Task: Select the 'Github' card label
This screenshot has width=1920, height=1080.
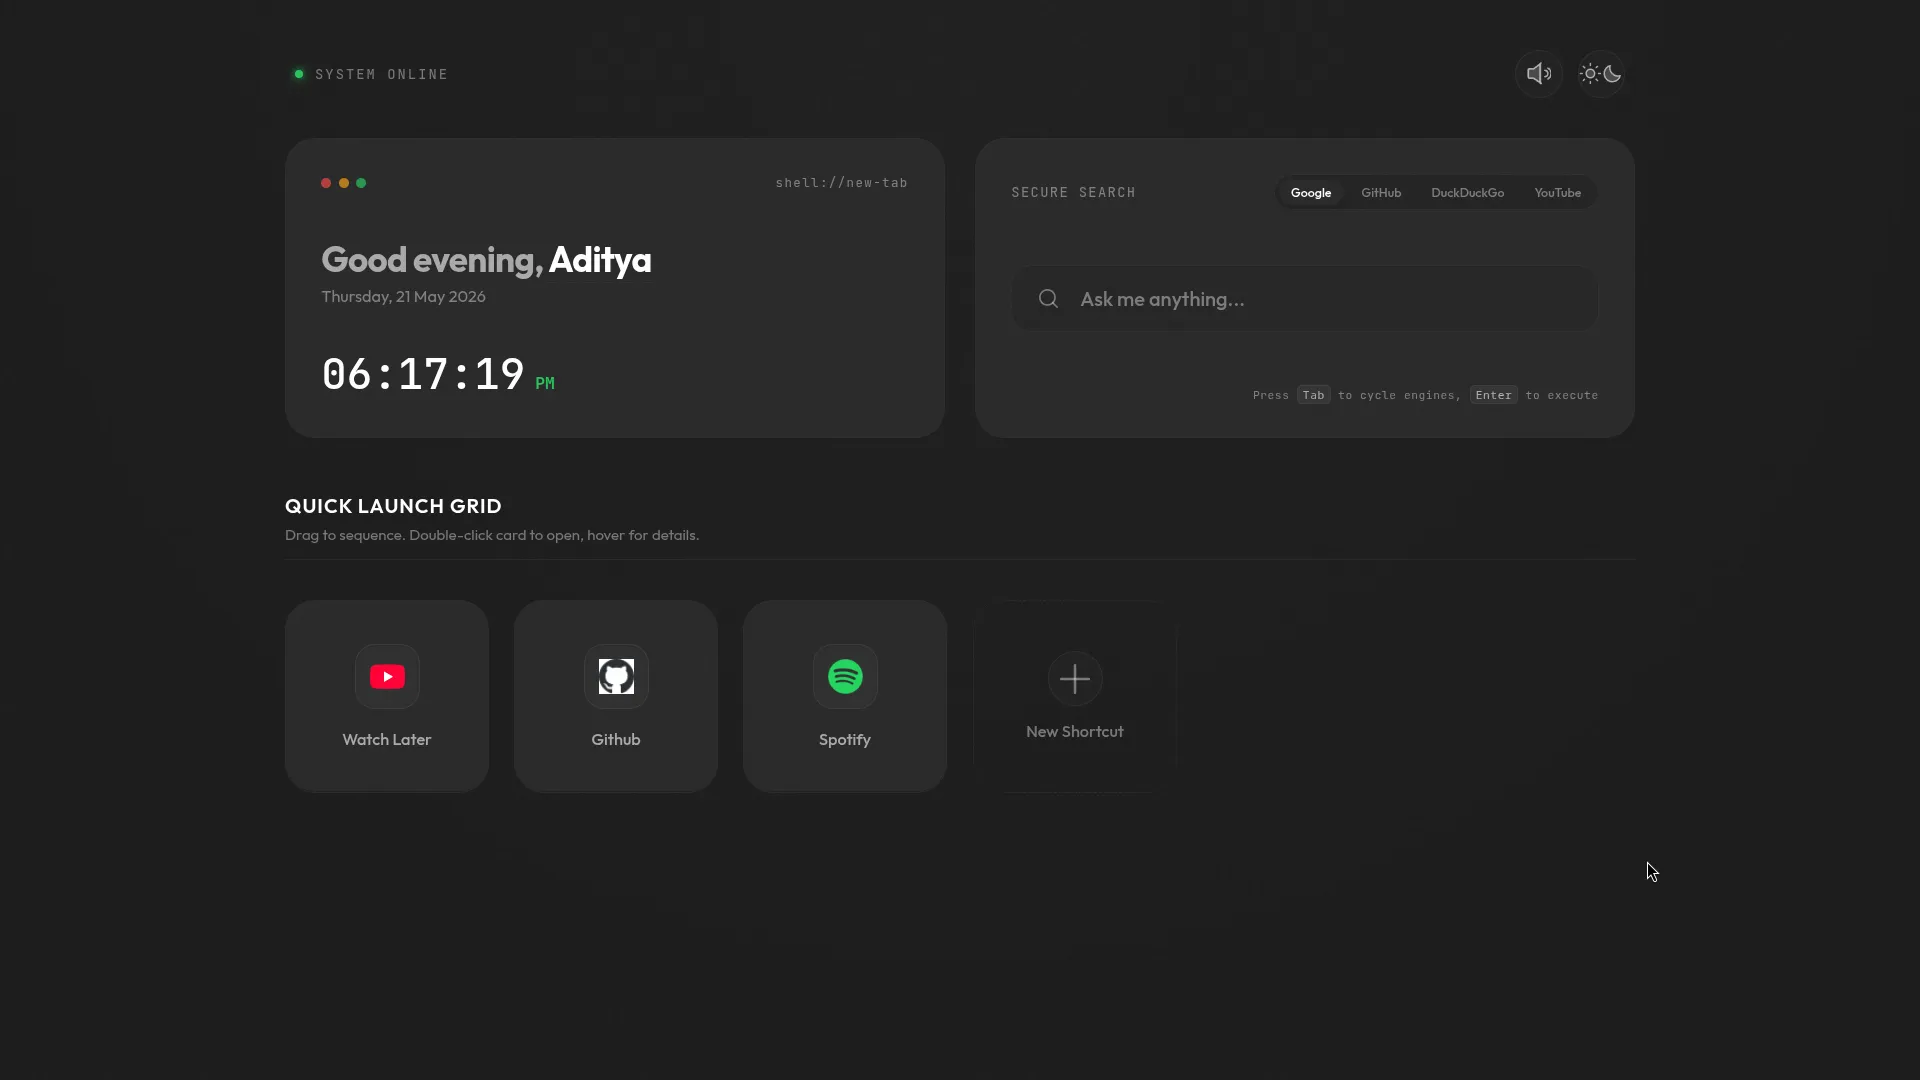Action: (x=616, y=740)
